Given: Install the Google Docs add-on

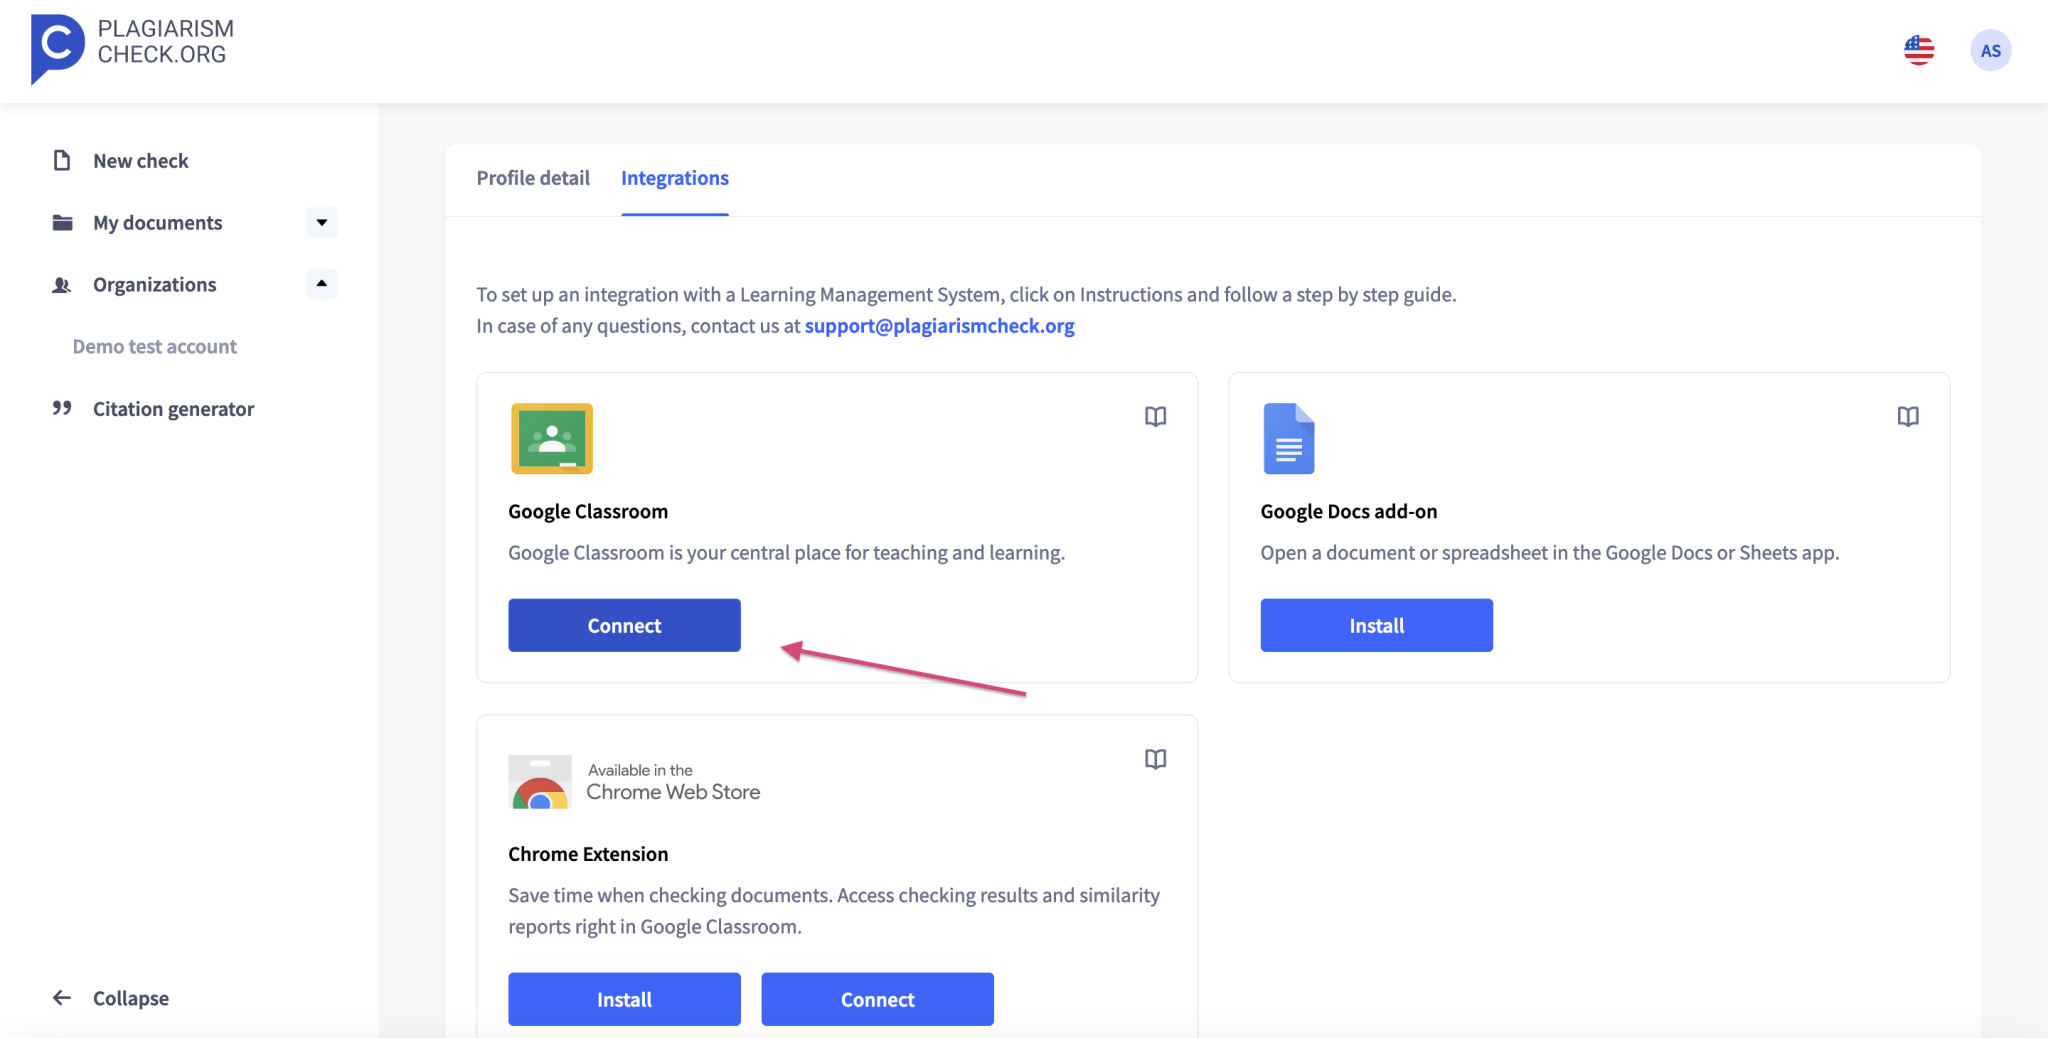Looking at the screenshot, I should pyautogui.click(x=1376, y=624).
